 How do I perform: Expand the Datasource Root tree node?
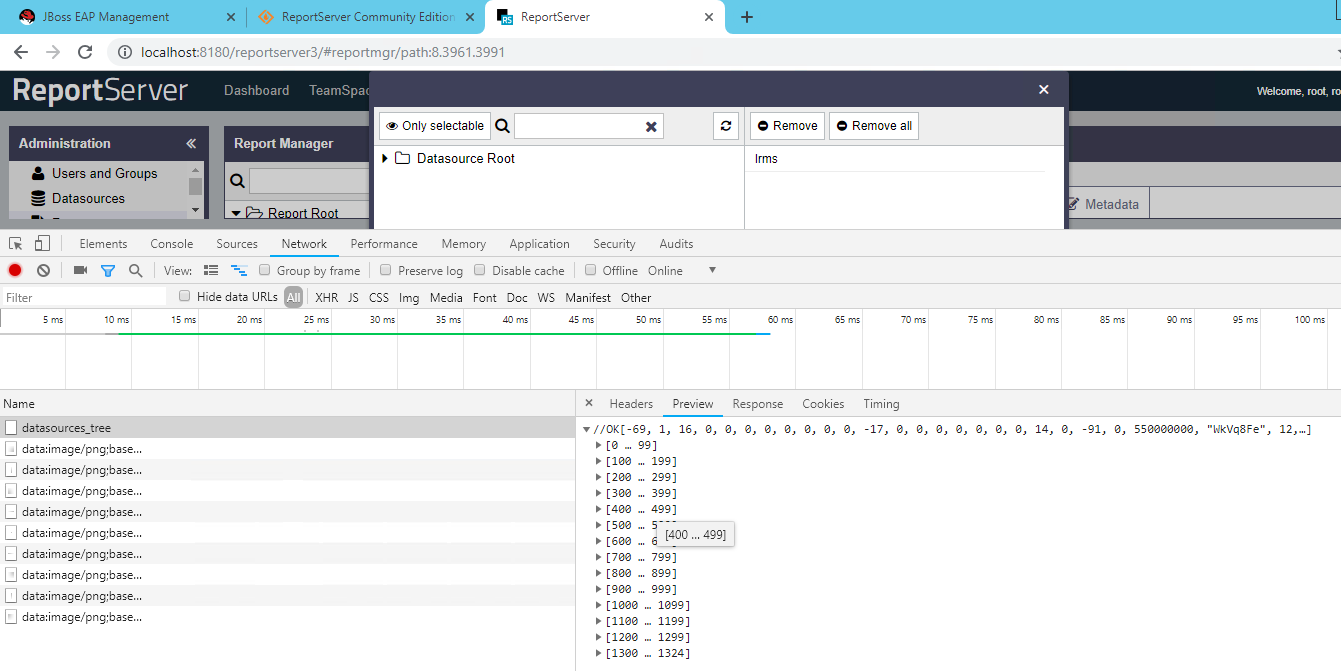tap(385, 158)
